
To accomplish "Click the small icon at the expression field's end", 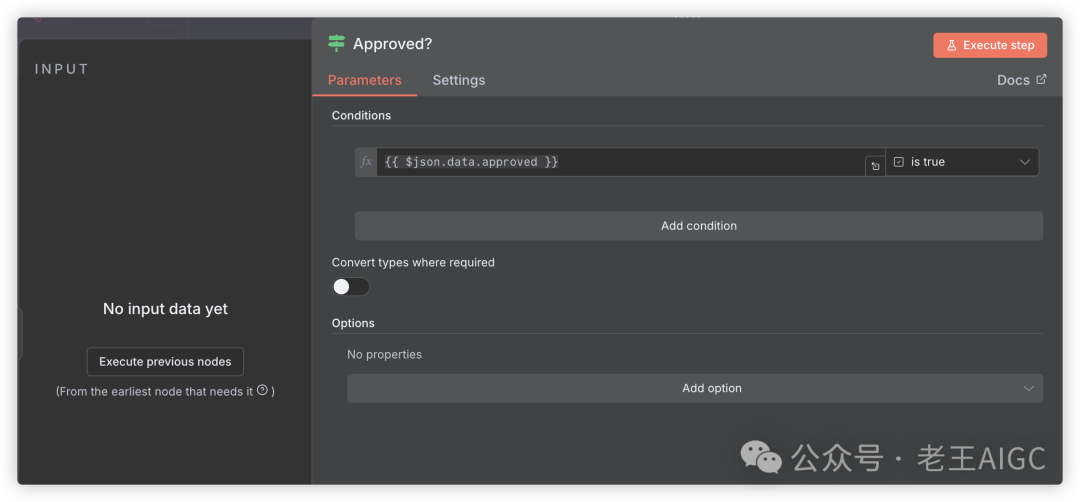I will (x=875, y=166).
